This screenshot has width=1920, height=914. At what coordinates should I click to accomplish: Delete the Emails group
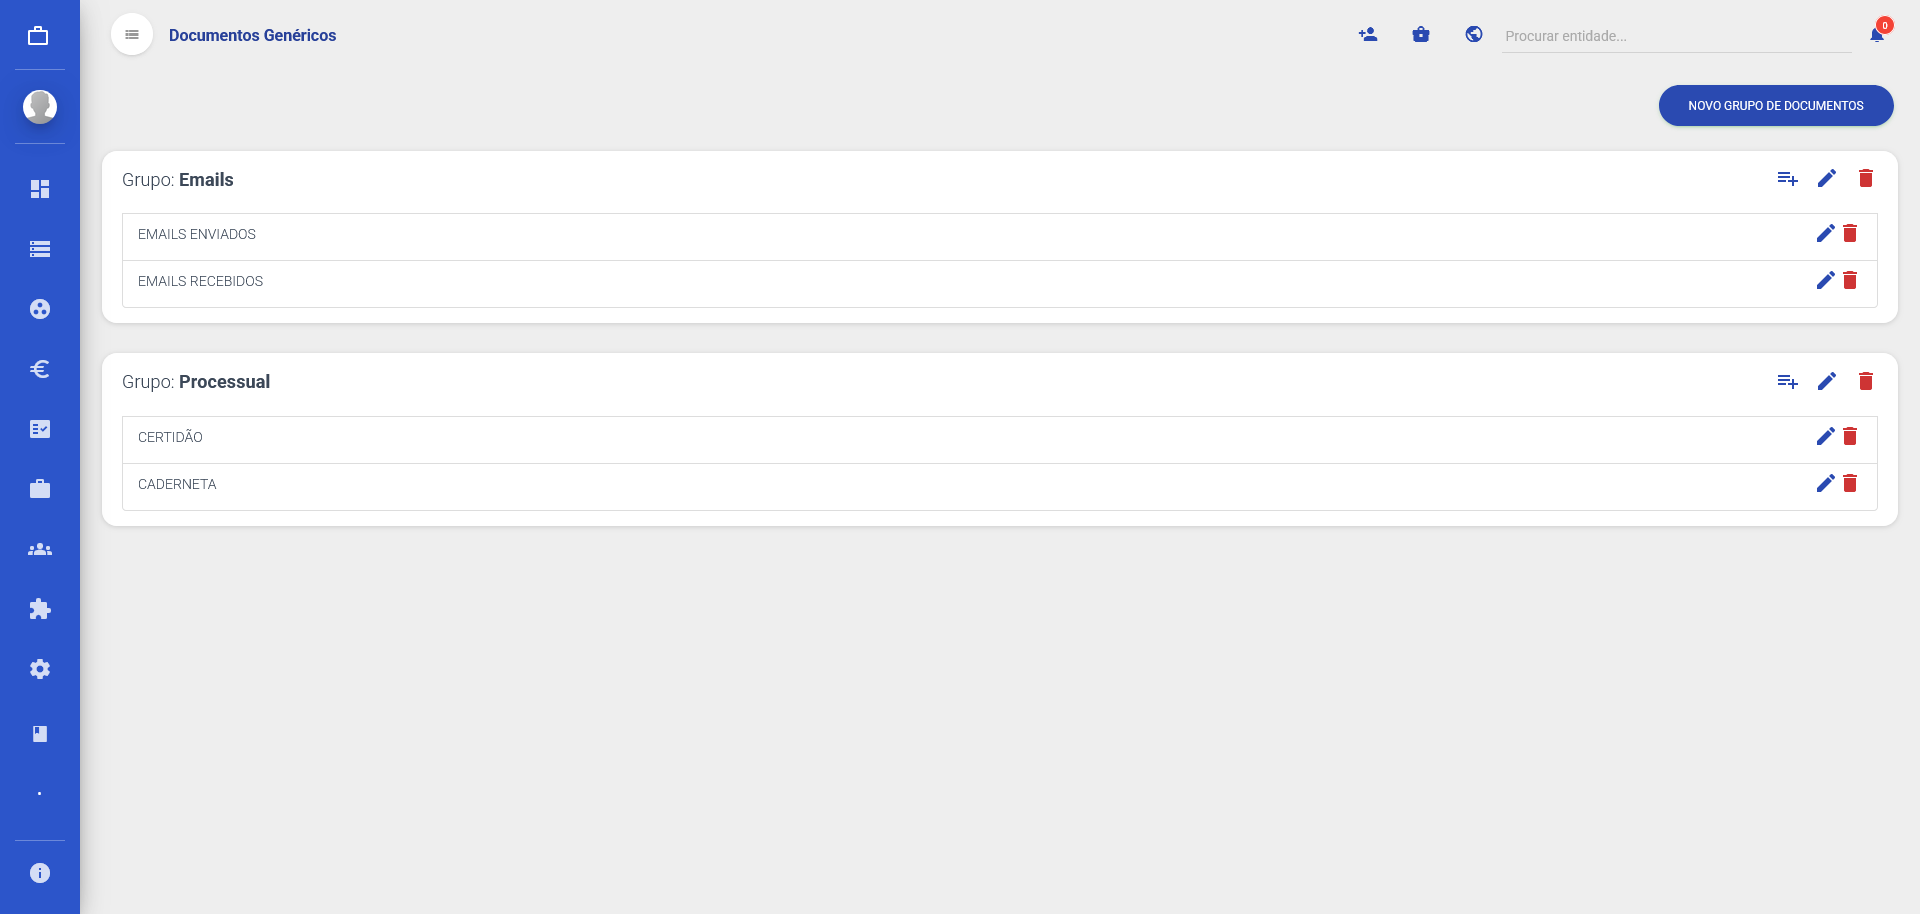(1866, 179)
